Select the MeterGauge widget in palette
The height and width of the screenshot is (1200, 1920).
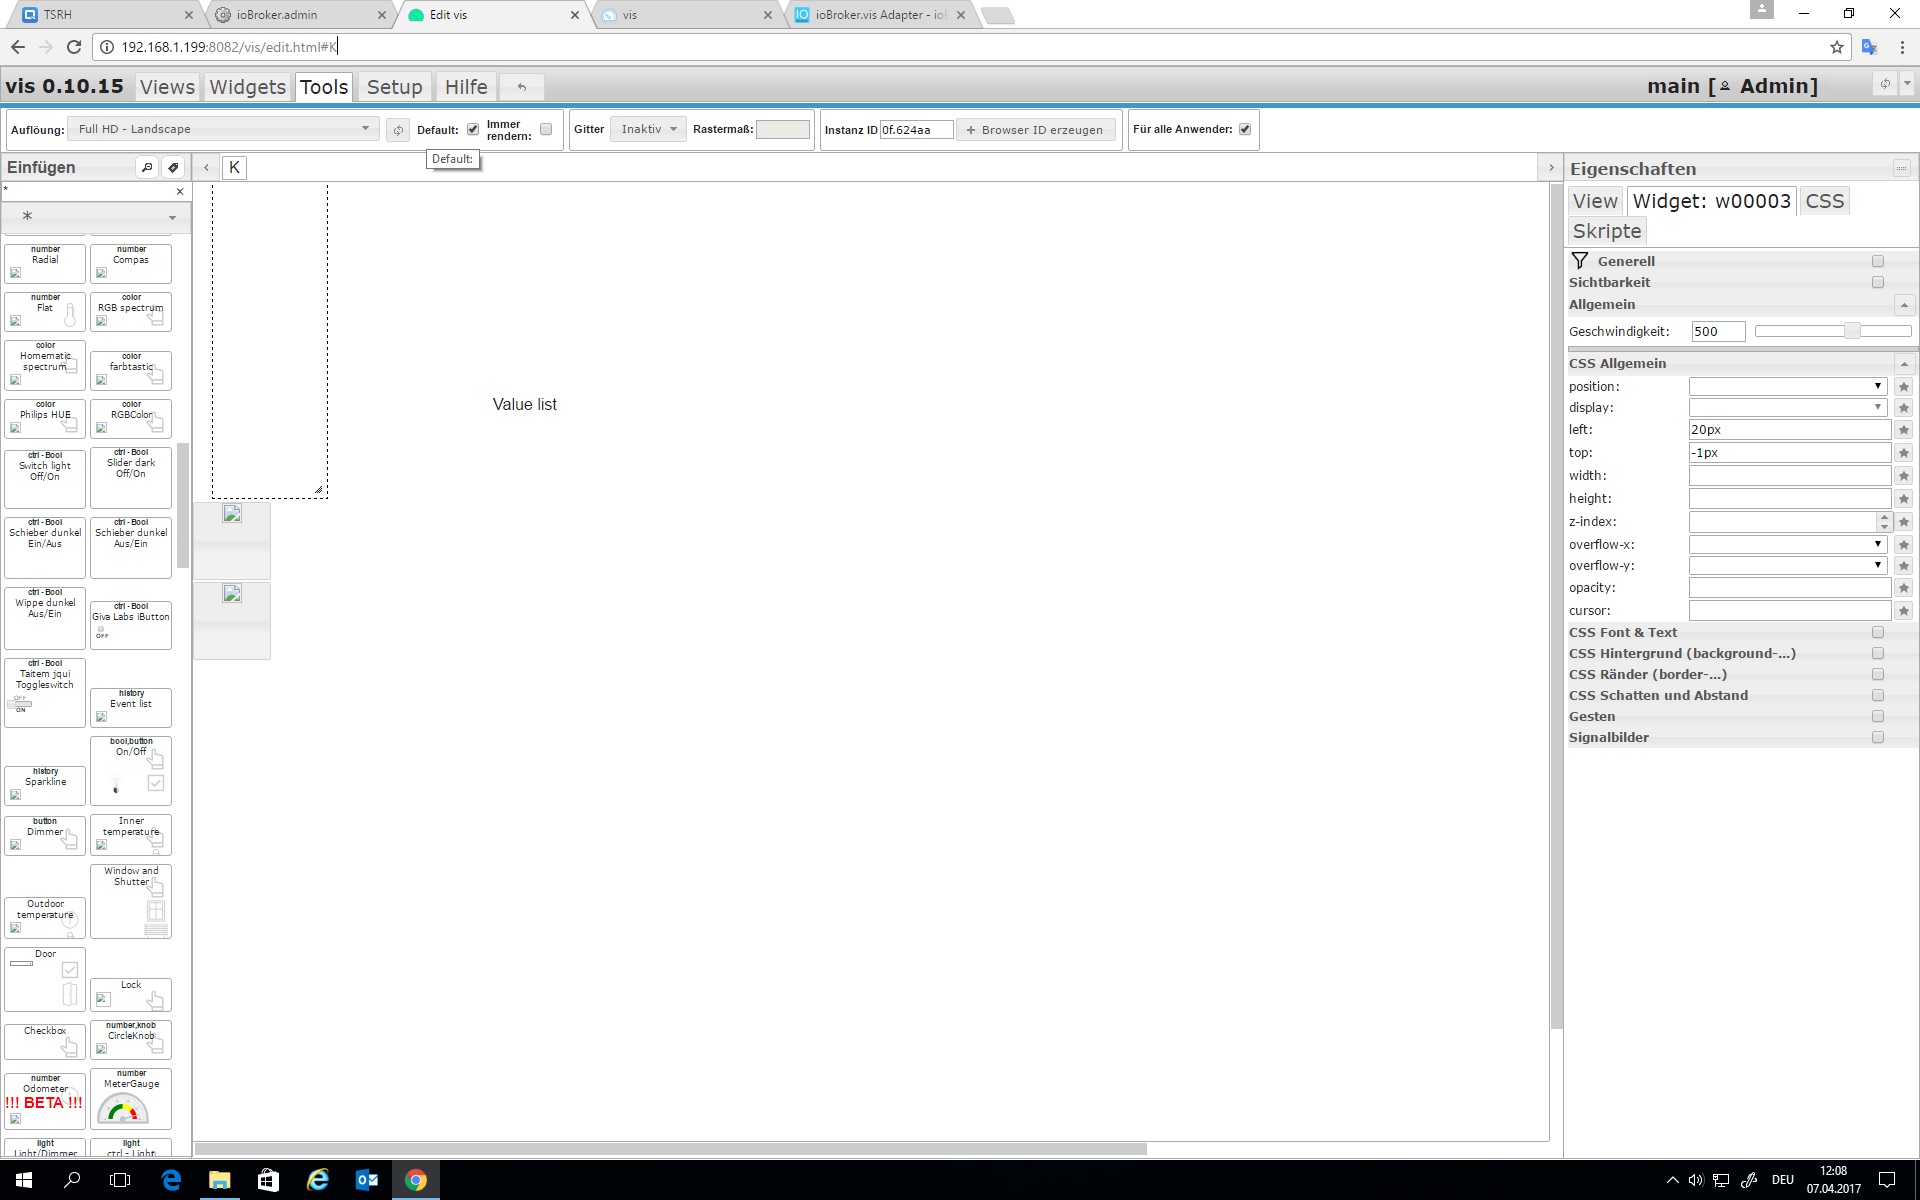[131, 1098]
